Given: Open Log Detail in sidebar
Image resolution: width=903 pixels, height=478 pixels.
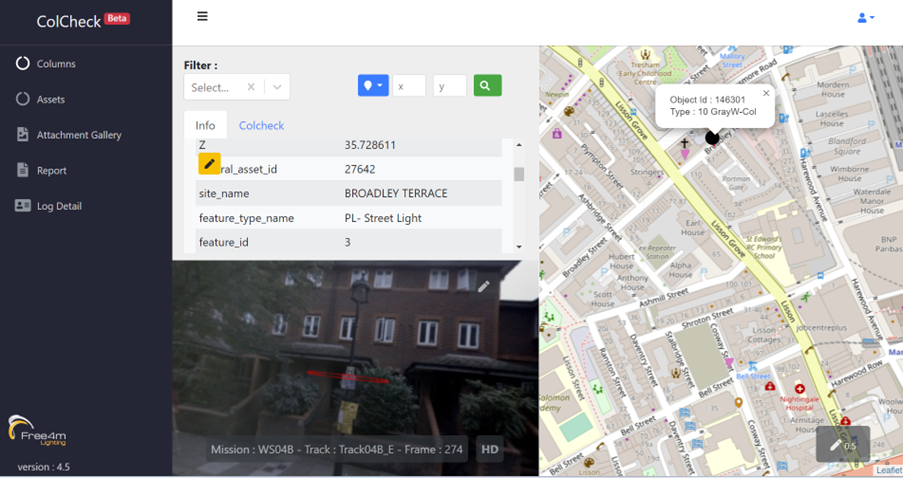Looking at the screenshot, I should (59, 206).
